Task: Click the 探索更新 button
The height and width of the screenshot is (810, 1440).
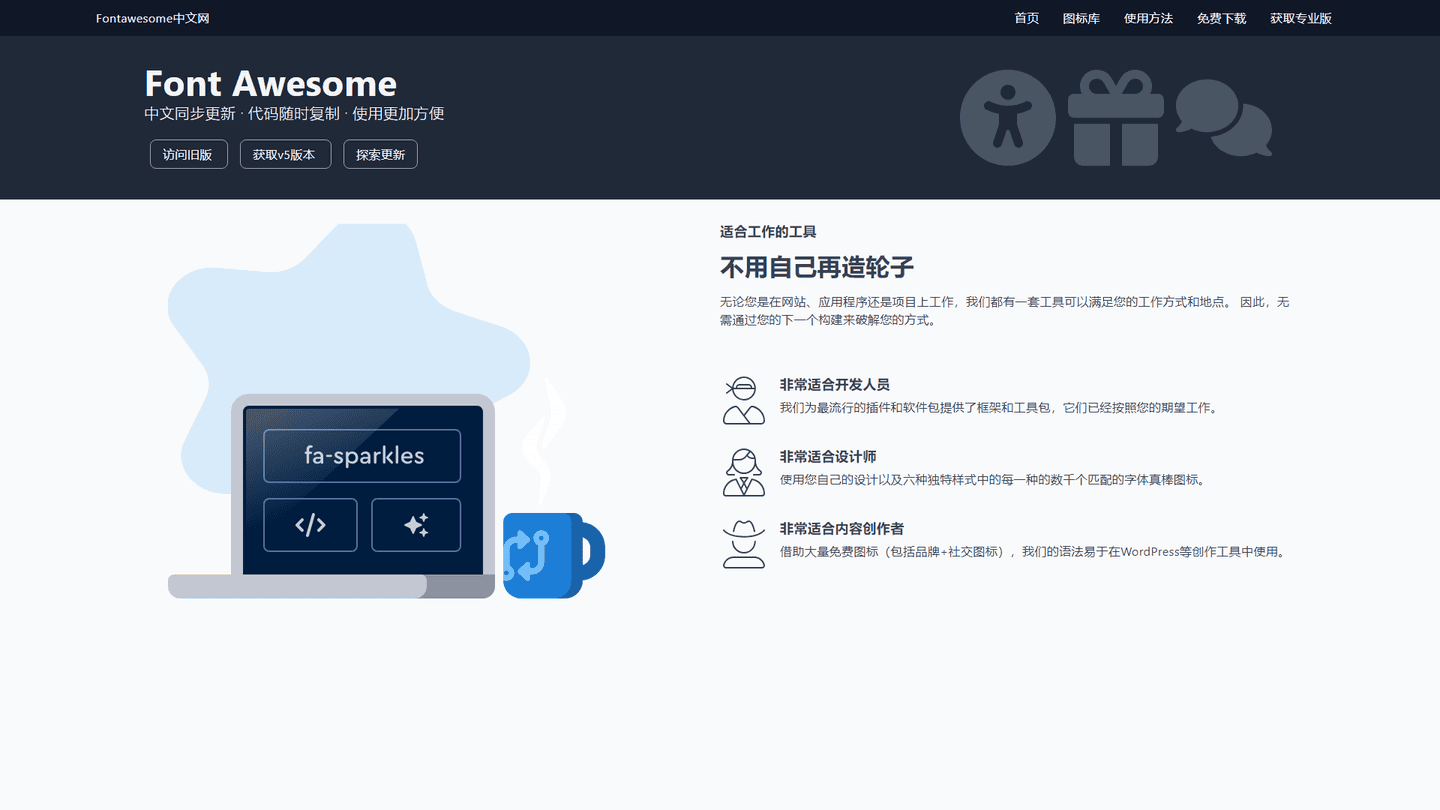Action: (x=380, y=154)
